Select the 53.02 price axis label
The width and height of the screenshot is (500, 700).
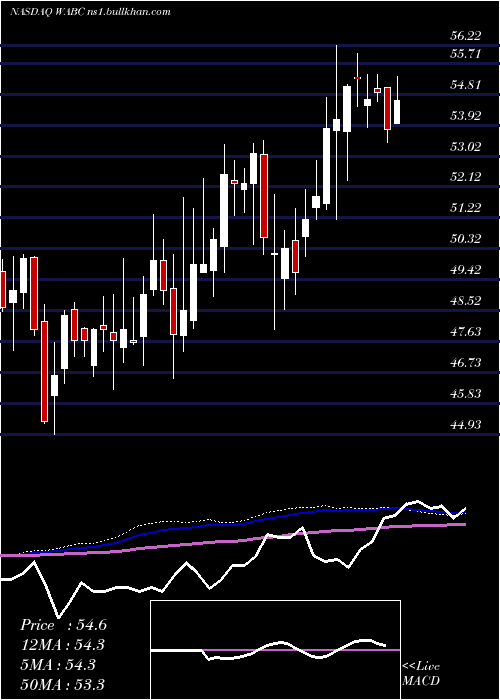[x=466, y=146]
